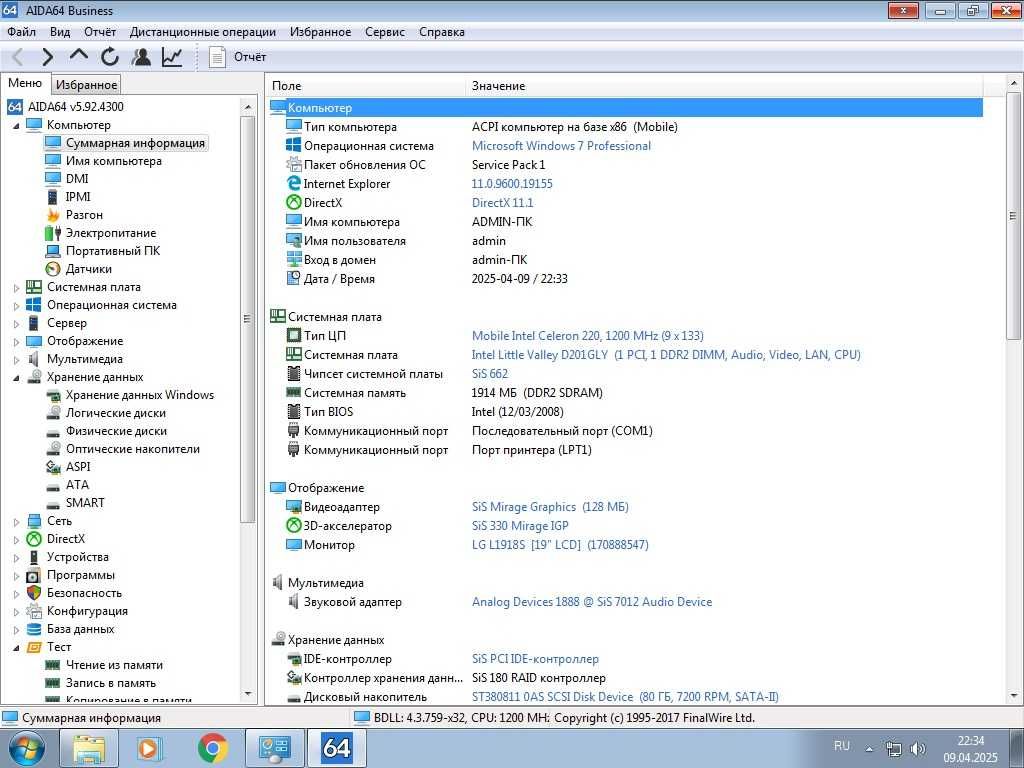The height and width of the screenshot is (768, 1024).
Task: Select Запись в память in the tree
Action: click(111, 683)
